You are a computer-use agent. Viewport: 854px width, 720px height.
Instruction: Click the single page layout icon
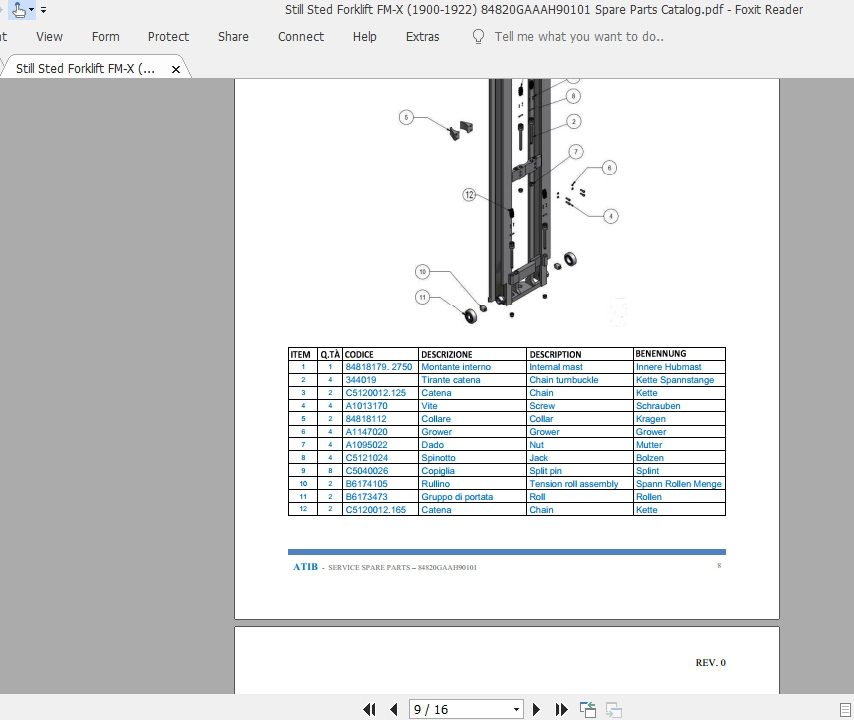[x=845, y=710]
